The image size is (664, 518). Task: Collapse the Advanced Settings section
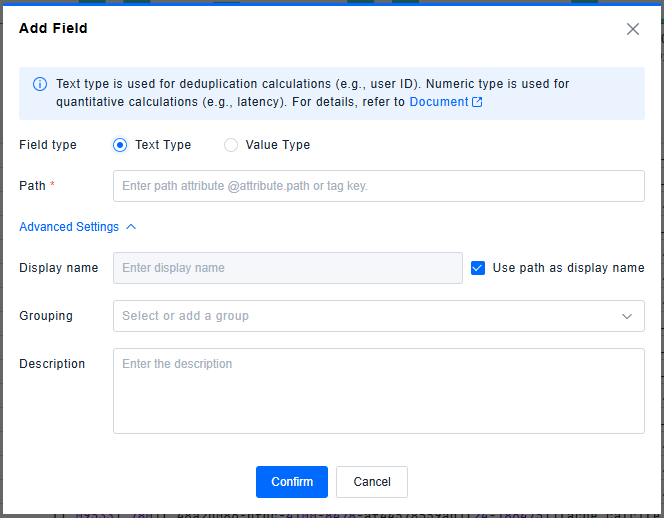click(69, 227)
